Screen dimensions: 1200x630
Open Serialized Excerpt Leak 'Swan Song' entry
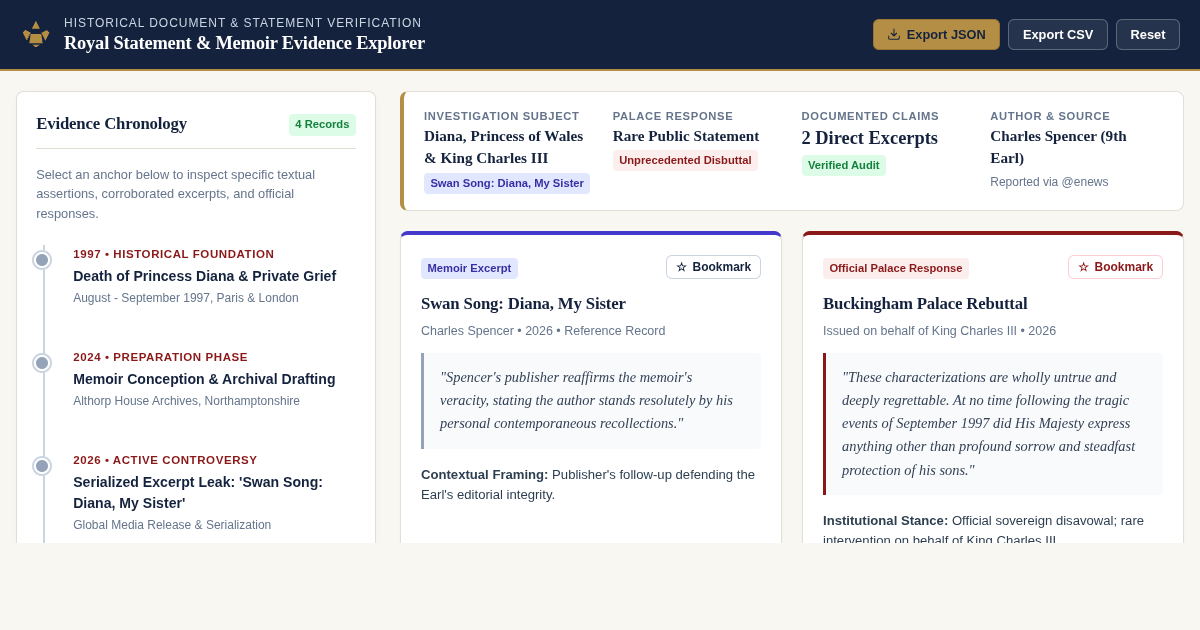point(198,492)
